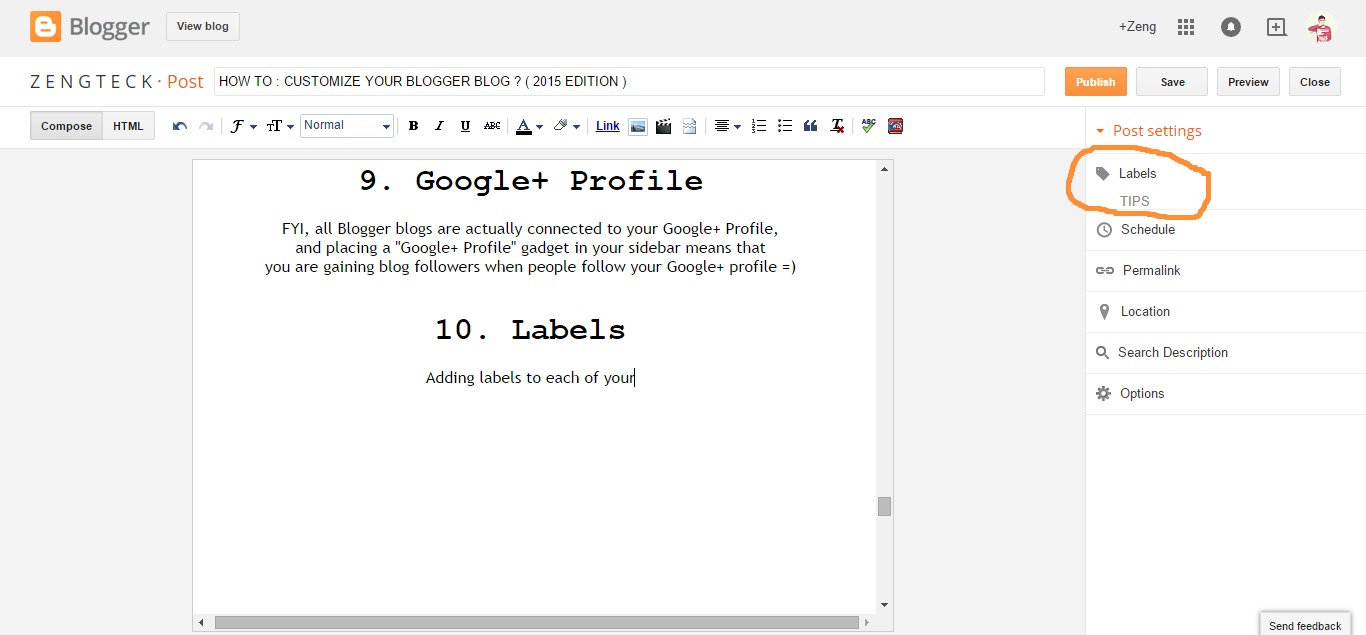Image resolution: width=1366 pixels, height=635 pixels.
Task: Toggle strikethrough formatting
Action: tap(492, 126)
